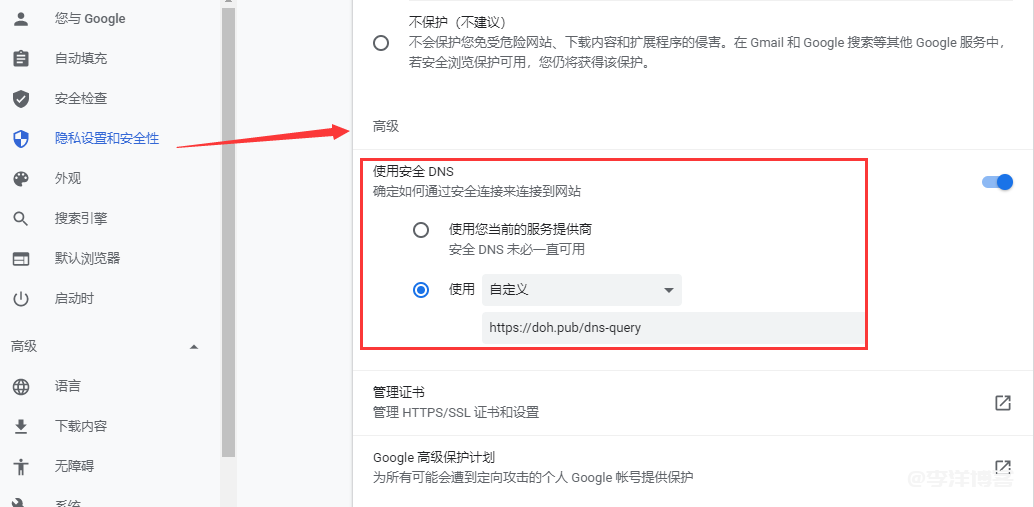The image size is (1034, 507).
Task: Click the 默认浏览器 window icon
Action: tap(21, 258)
